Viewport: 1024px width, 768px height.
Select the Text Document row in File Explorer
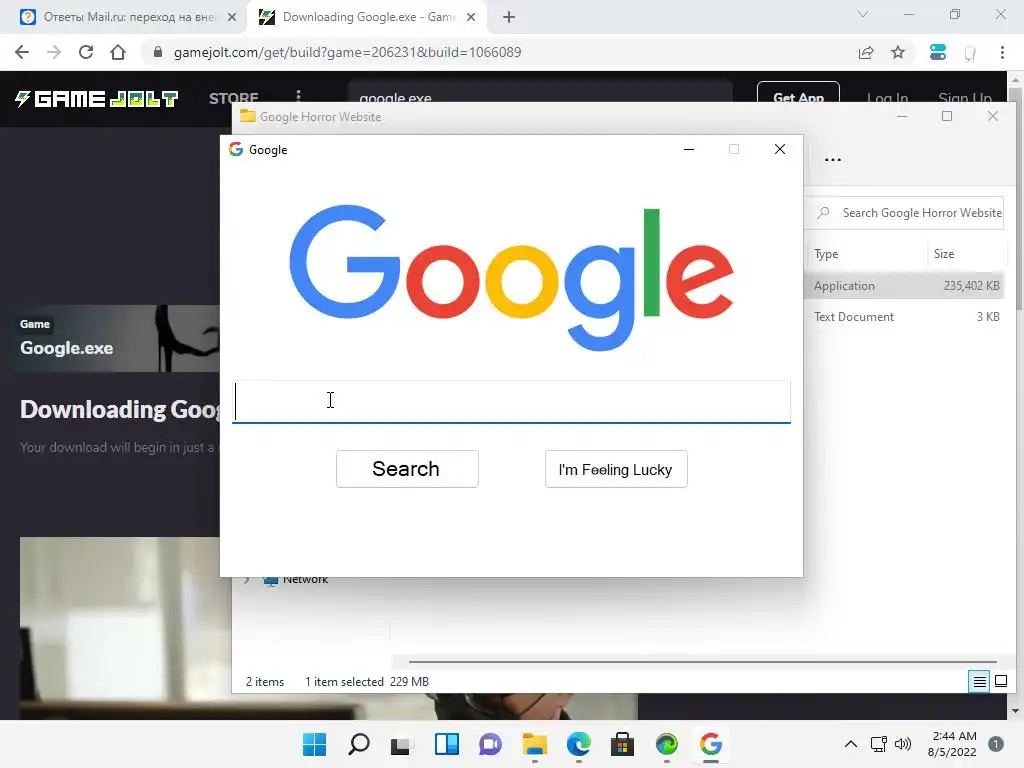pos(904,317)
